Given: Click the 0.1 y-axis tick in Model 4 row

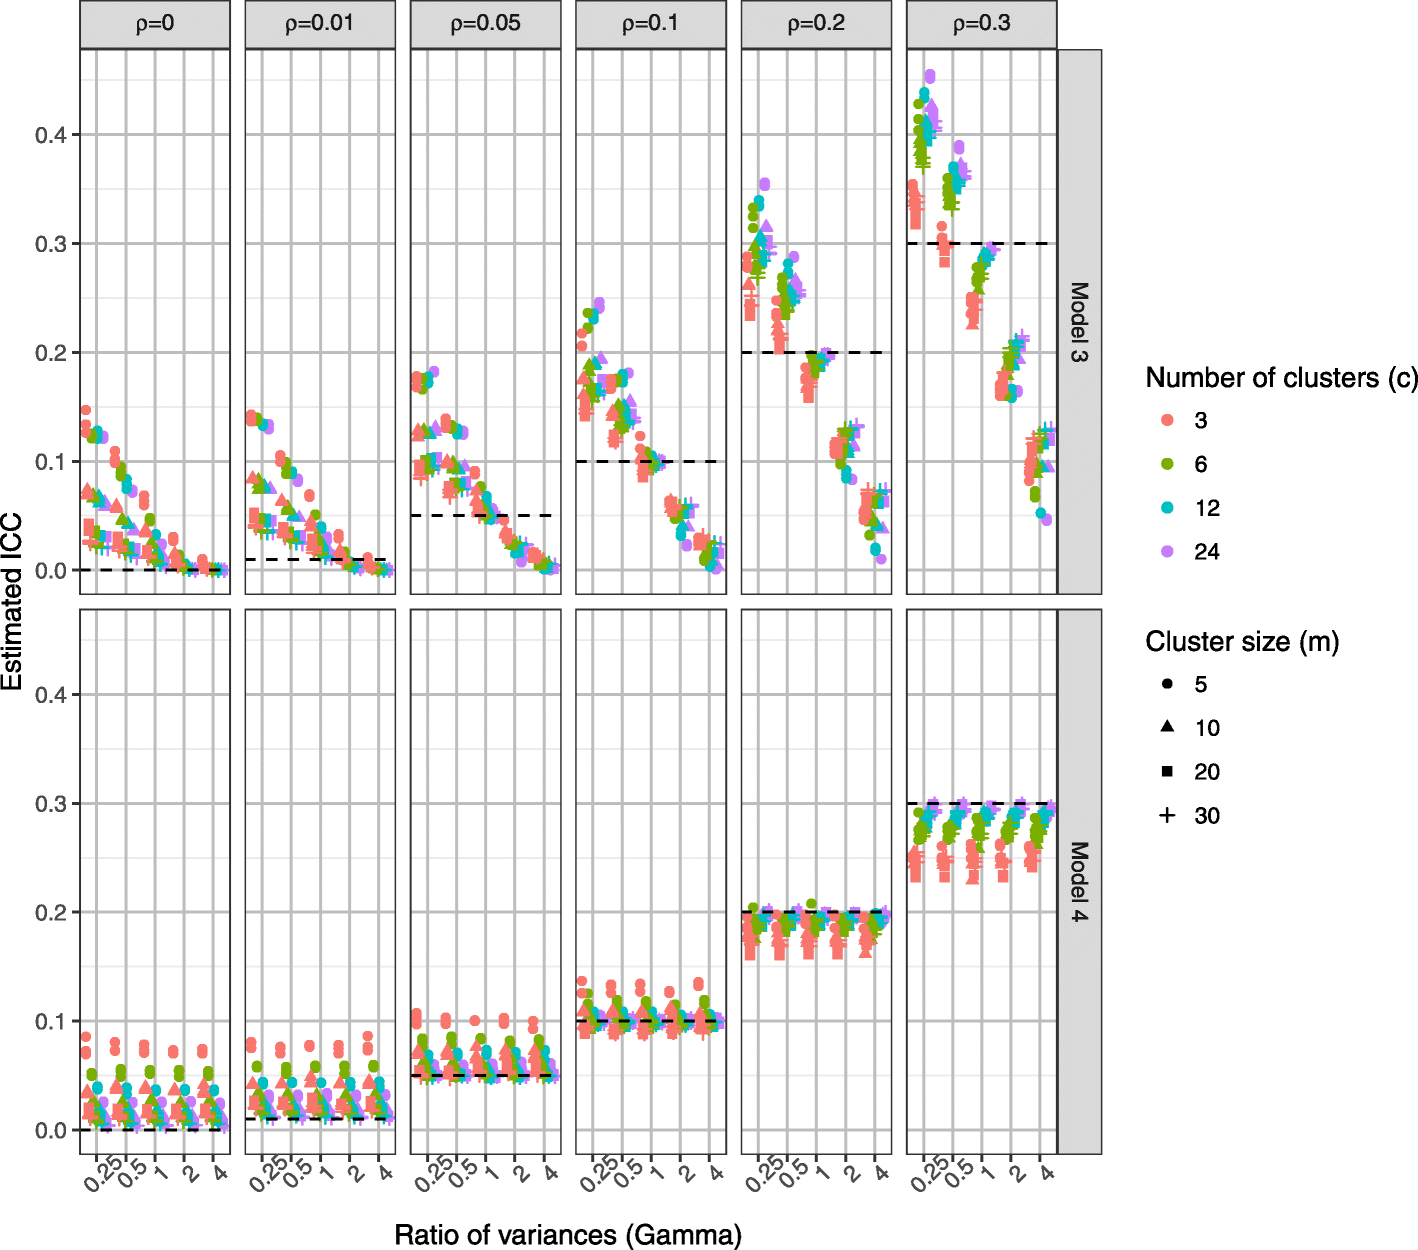Looking at the screenshot, I should (x=51, y=1022).
